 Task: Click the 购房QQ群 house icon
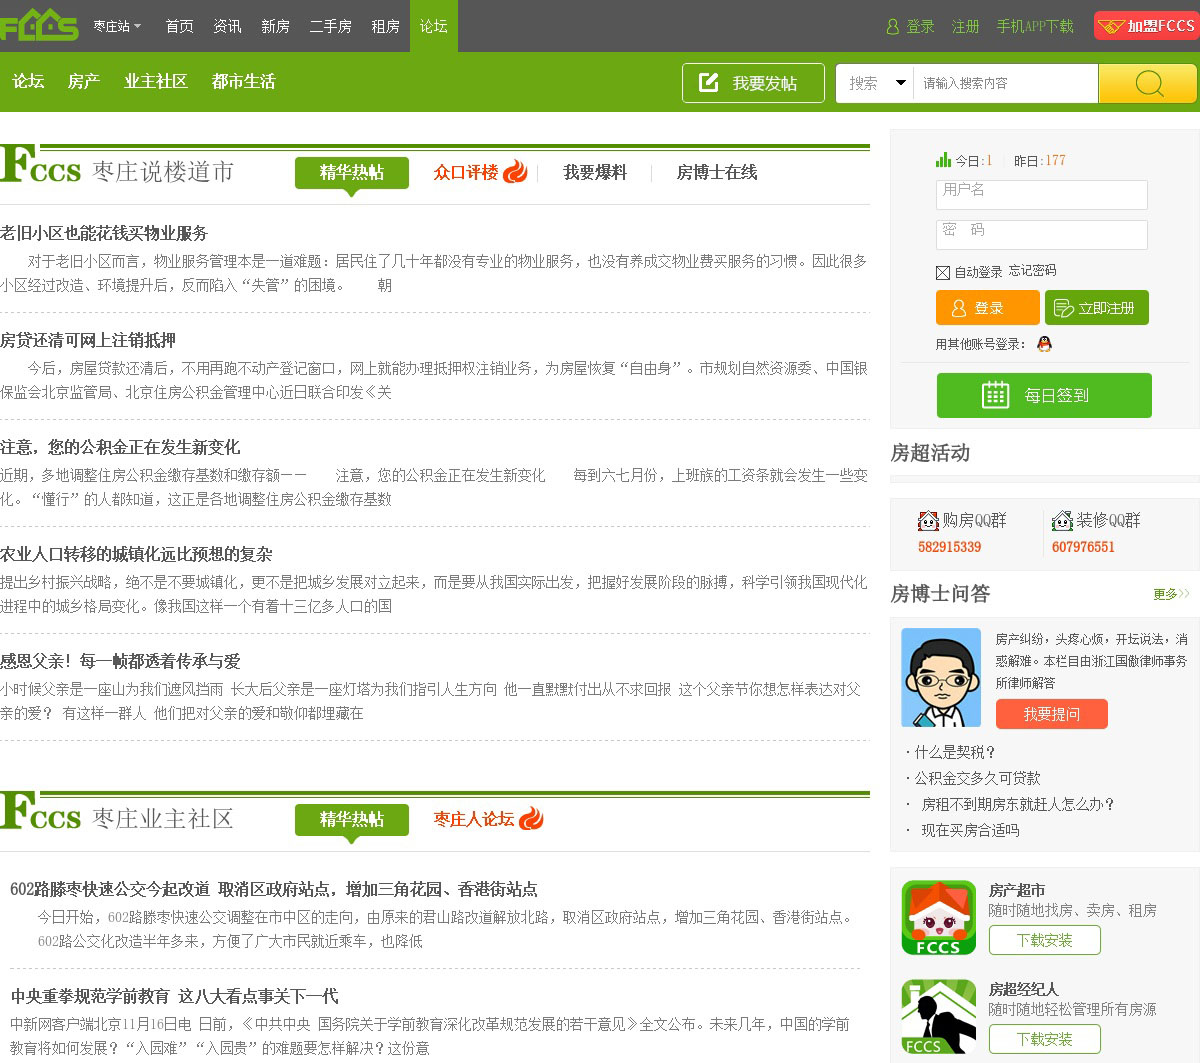coord(928,521)
